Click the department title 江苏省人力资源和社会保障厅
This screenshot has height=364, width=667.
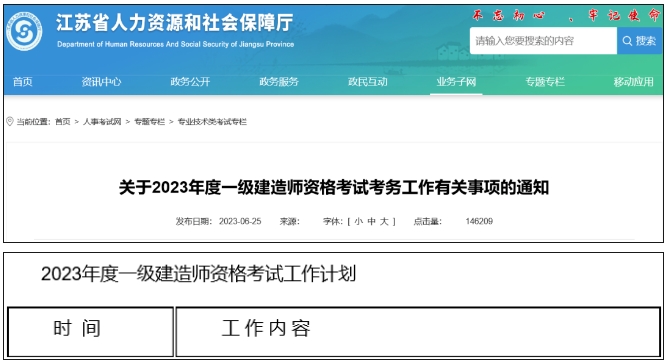point(174,23)
